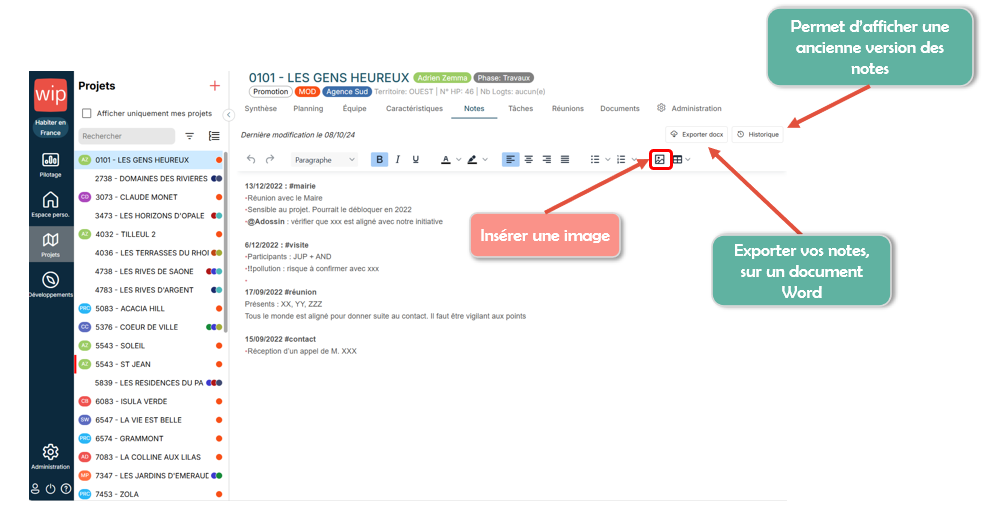This screenshot has height=507, width=1001.
Task: Click the Promotion tag
Action: (271, 92)
